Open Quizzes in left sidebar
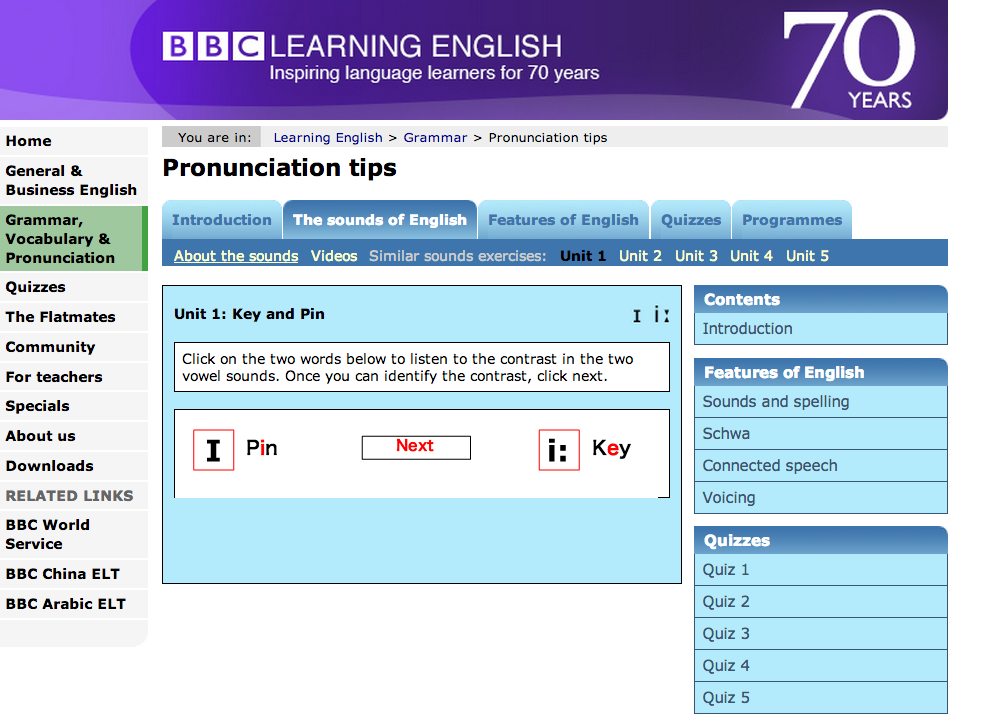The width and height of the screenshot is (999, 721). [x=74, y=287]
